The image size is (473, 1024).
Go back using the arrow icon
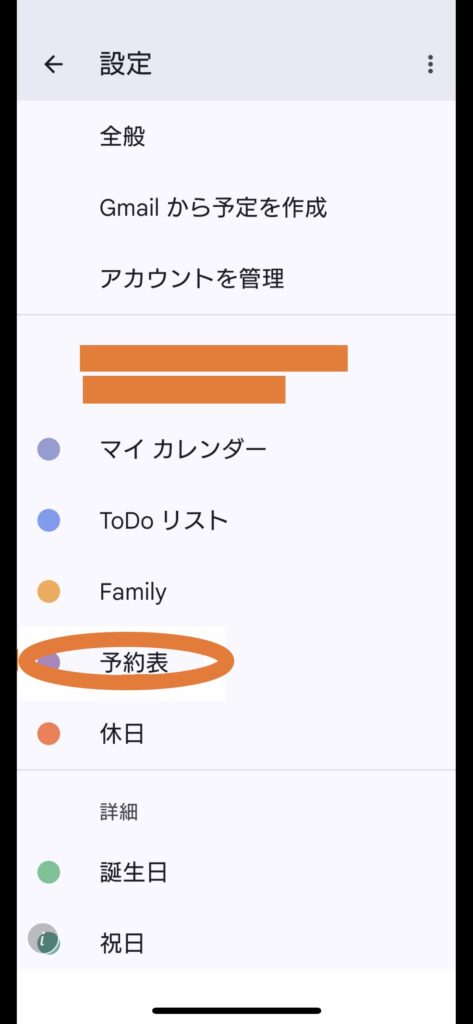pyautogui.click(x=53, y=64)
